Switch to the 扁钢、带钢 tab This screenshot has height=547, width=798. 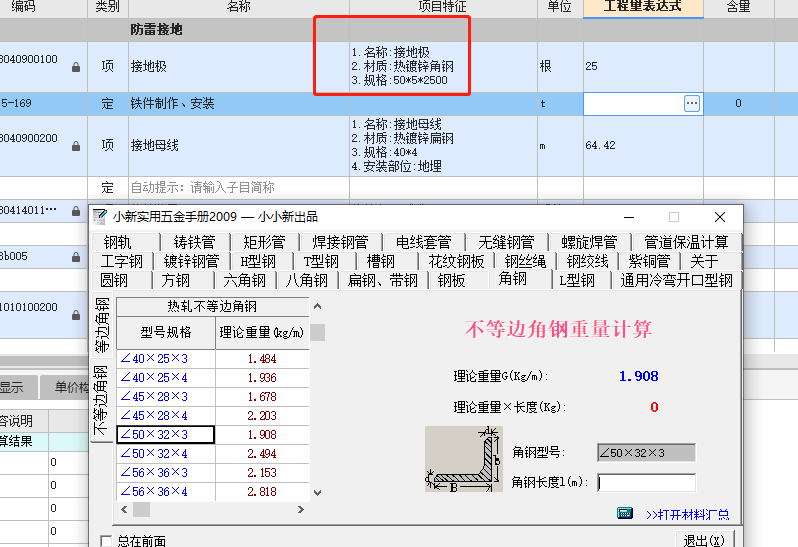pyautogui.click(x=383, y=280)
